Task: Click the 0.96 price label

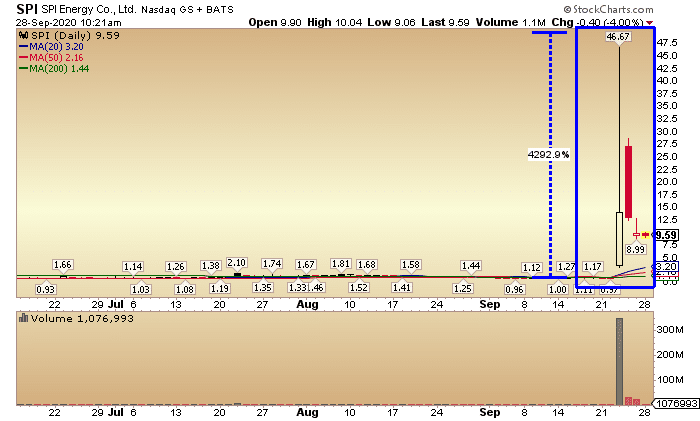Action: [x=514, y=289]
